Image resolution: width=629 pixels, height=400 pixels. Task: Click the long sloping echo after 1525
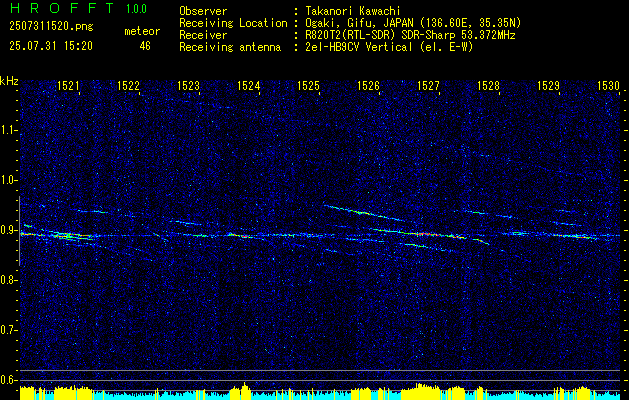[x=370, y=213]
